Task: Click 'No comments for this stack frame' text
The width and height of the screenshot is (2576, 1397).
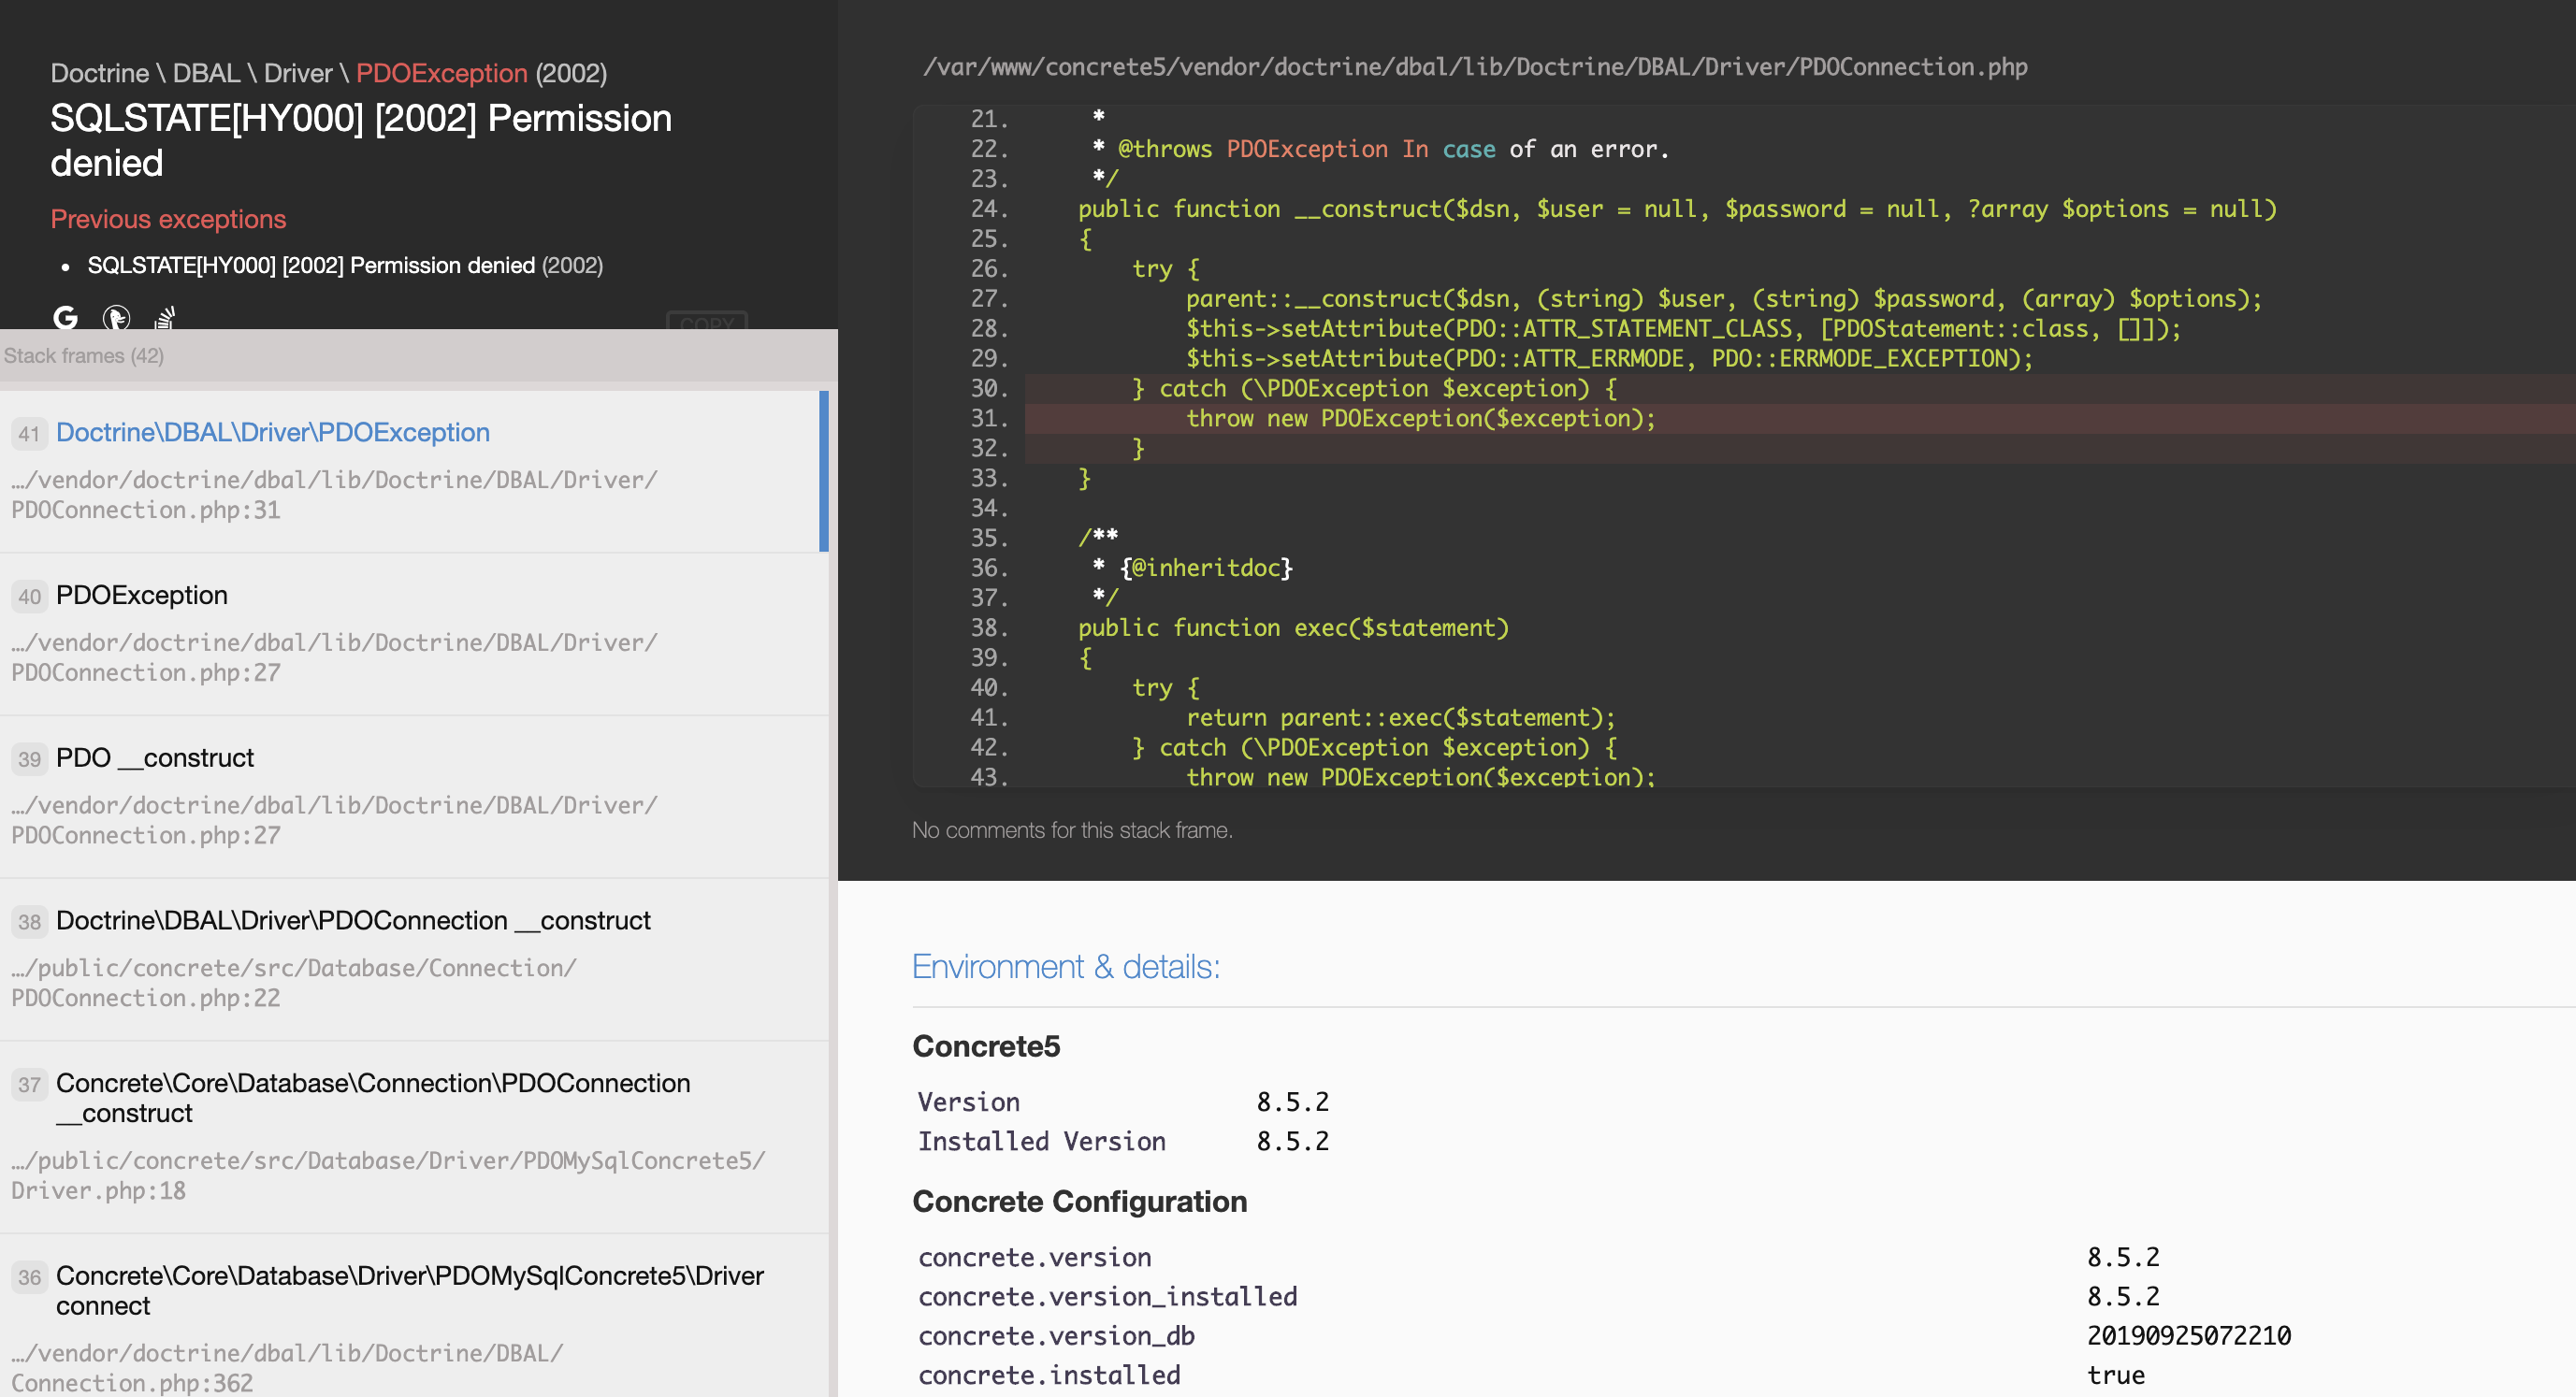Action: (1072, 830)
